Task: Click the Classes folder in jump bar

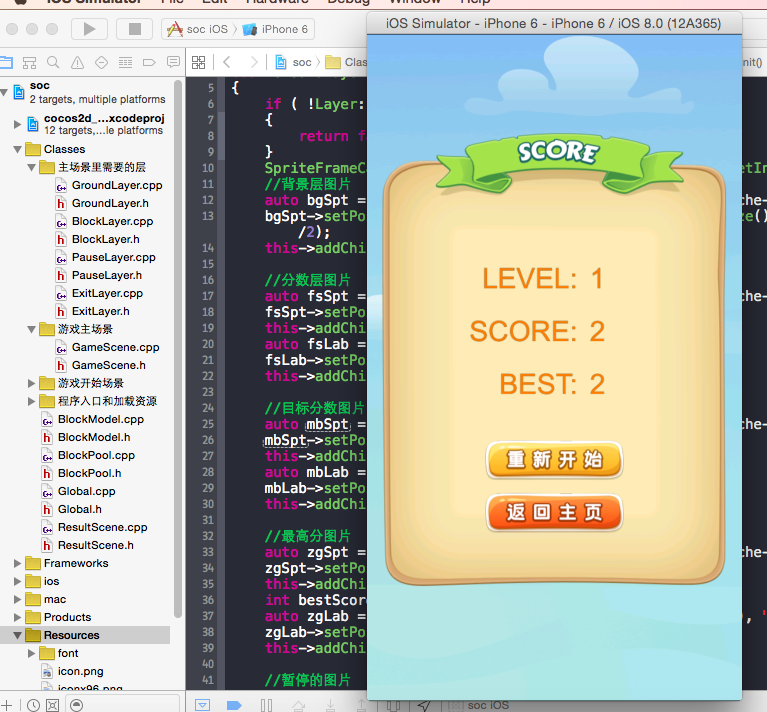Action: 346,62
